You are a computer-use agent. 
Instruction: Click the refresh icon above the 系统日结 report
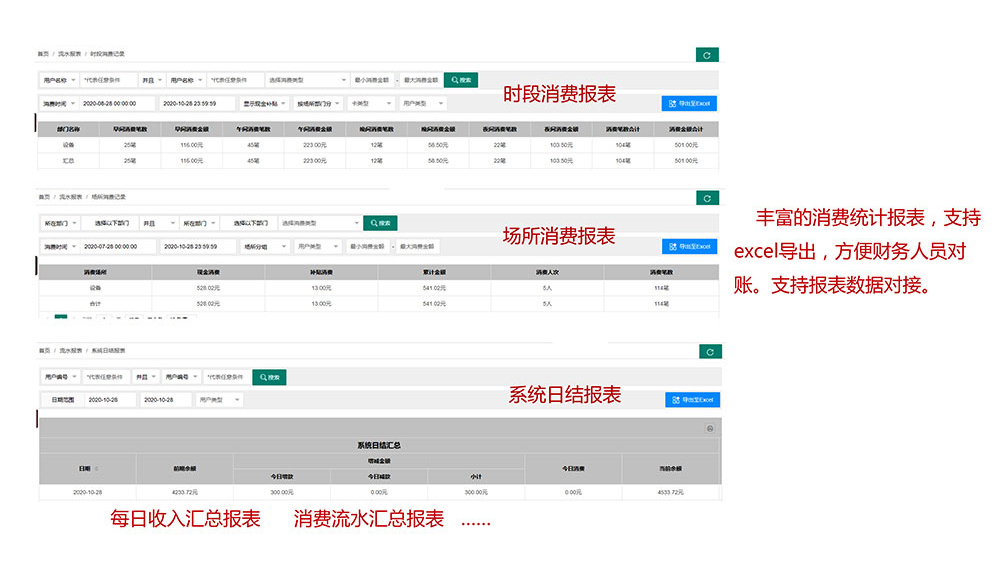tap(709, 352)
